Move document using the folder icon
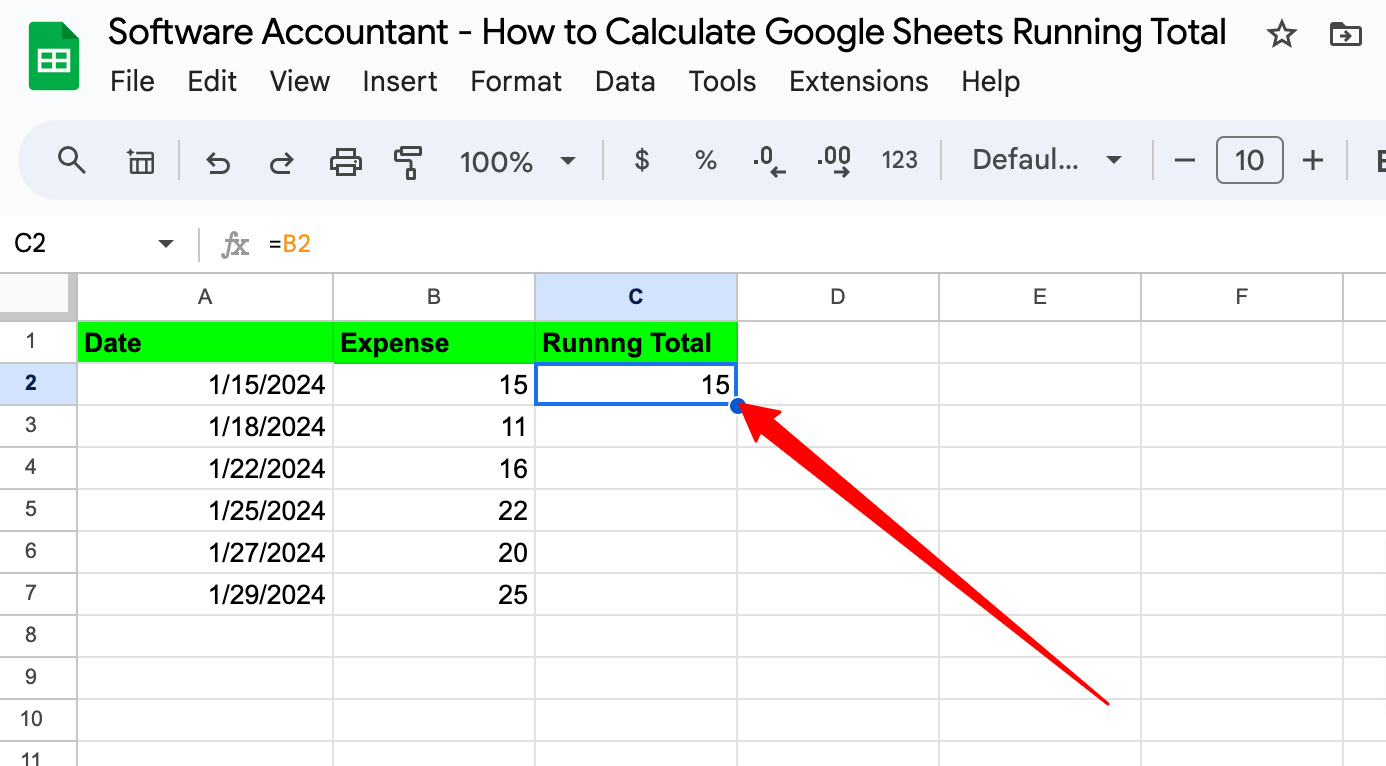 1346,35
